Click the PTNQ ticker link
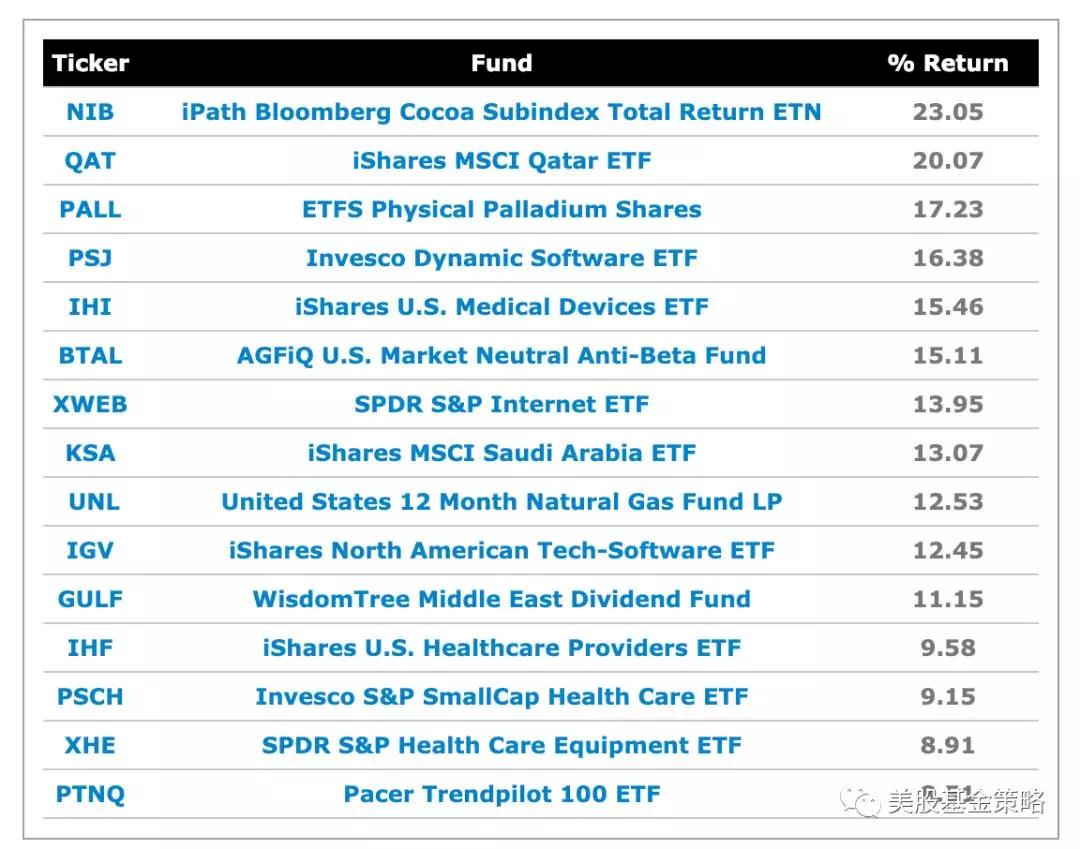1080x849 pixels. tap(90, 795)
